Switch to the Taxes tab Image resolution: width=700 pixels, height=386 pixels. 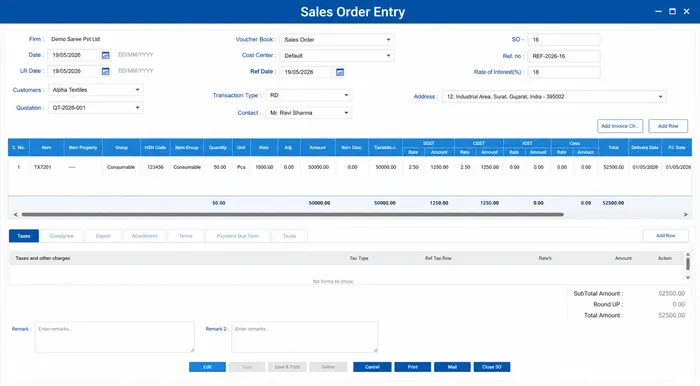point(24,236)
